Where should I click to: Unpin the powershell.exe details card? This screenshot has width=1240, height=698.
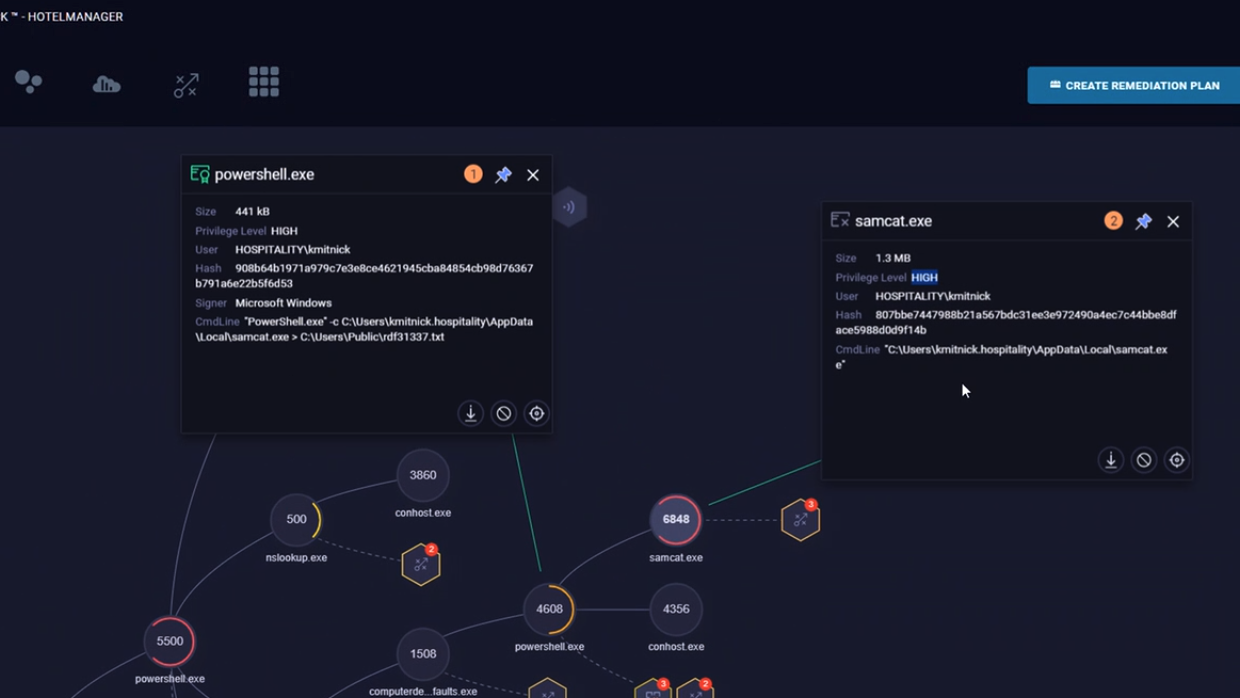click(503, 175)
